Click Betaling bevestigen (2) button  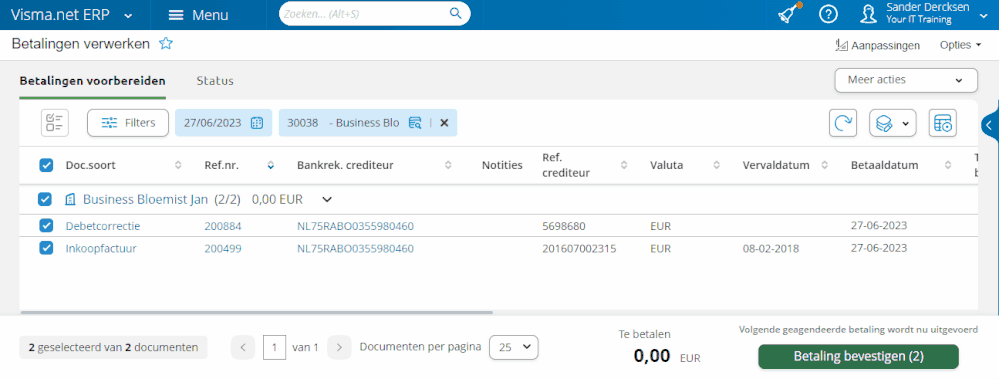pyautogui.click(x=858, y=356)
